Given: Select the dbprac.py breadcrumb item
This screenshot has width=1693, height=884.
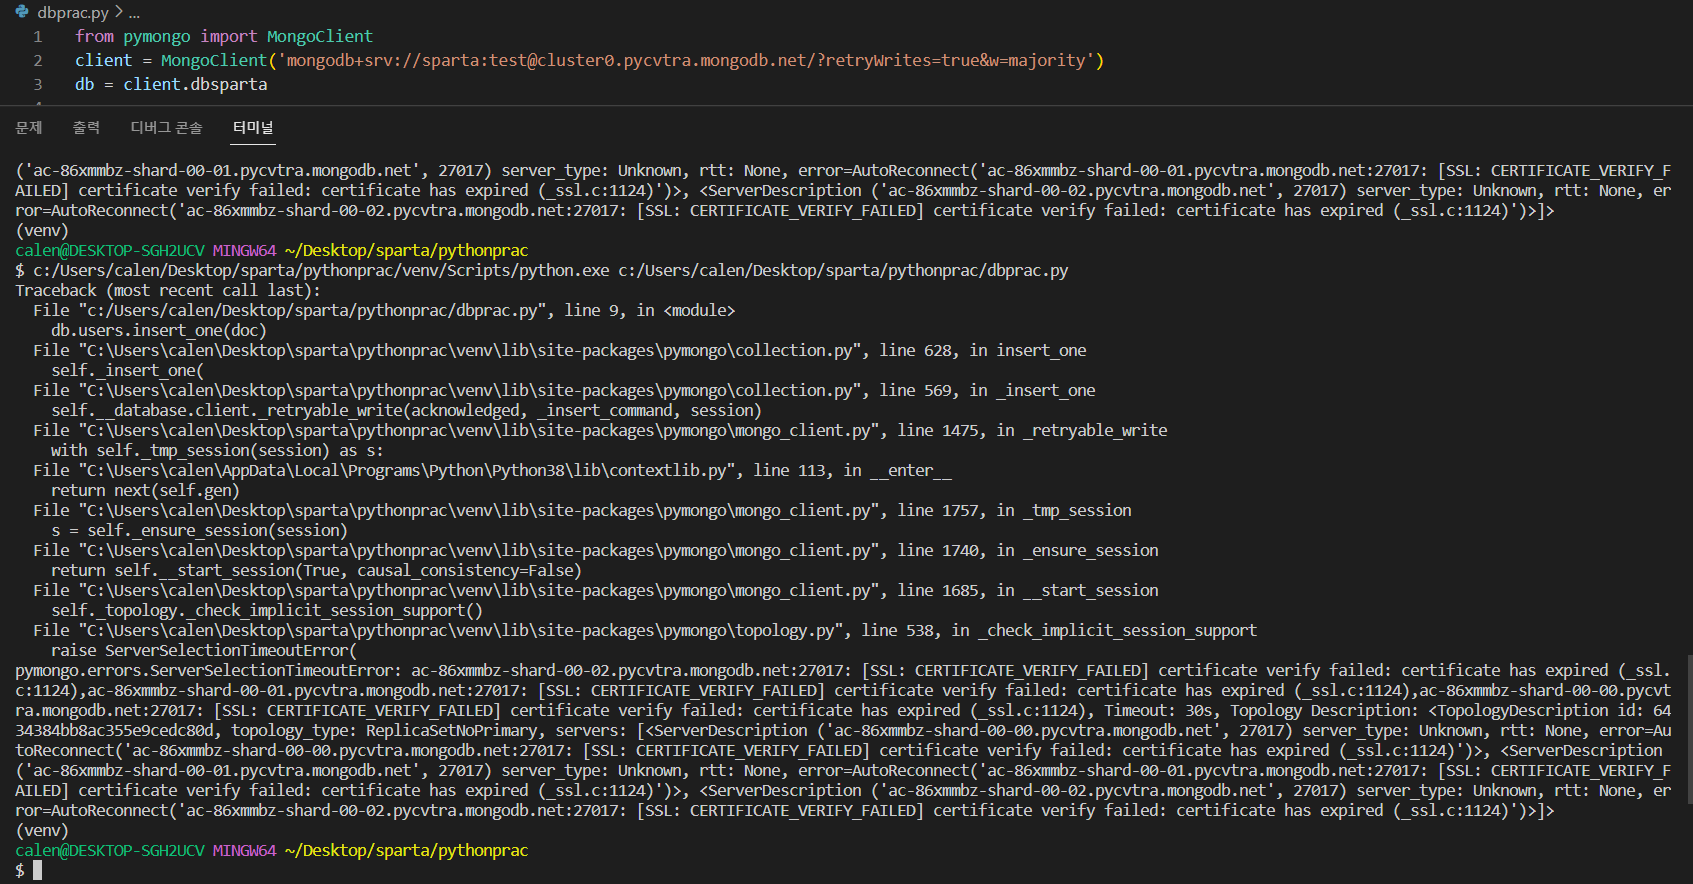Looking at the screenshot, I should pos(73,13).
